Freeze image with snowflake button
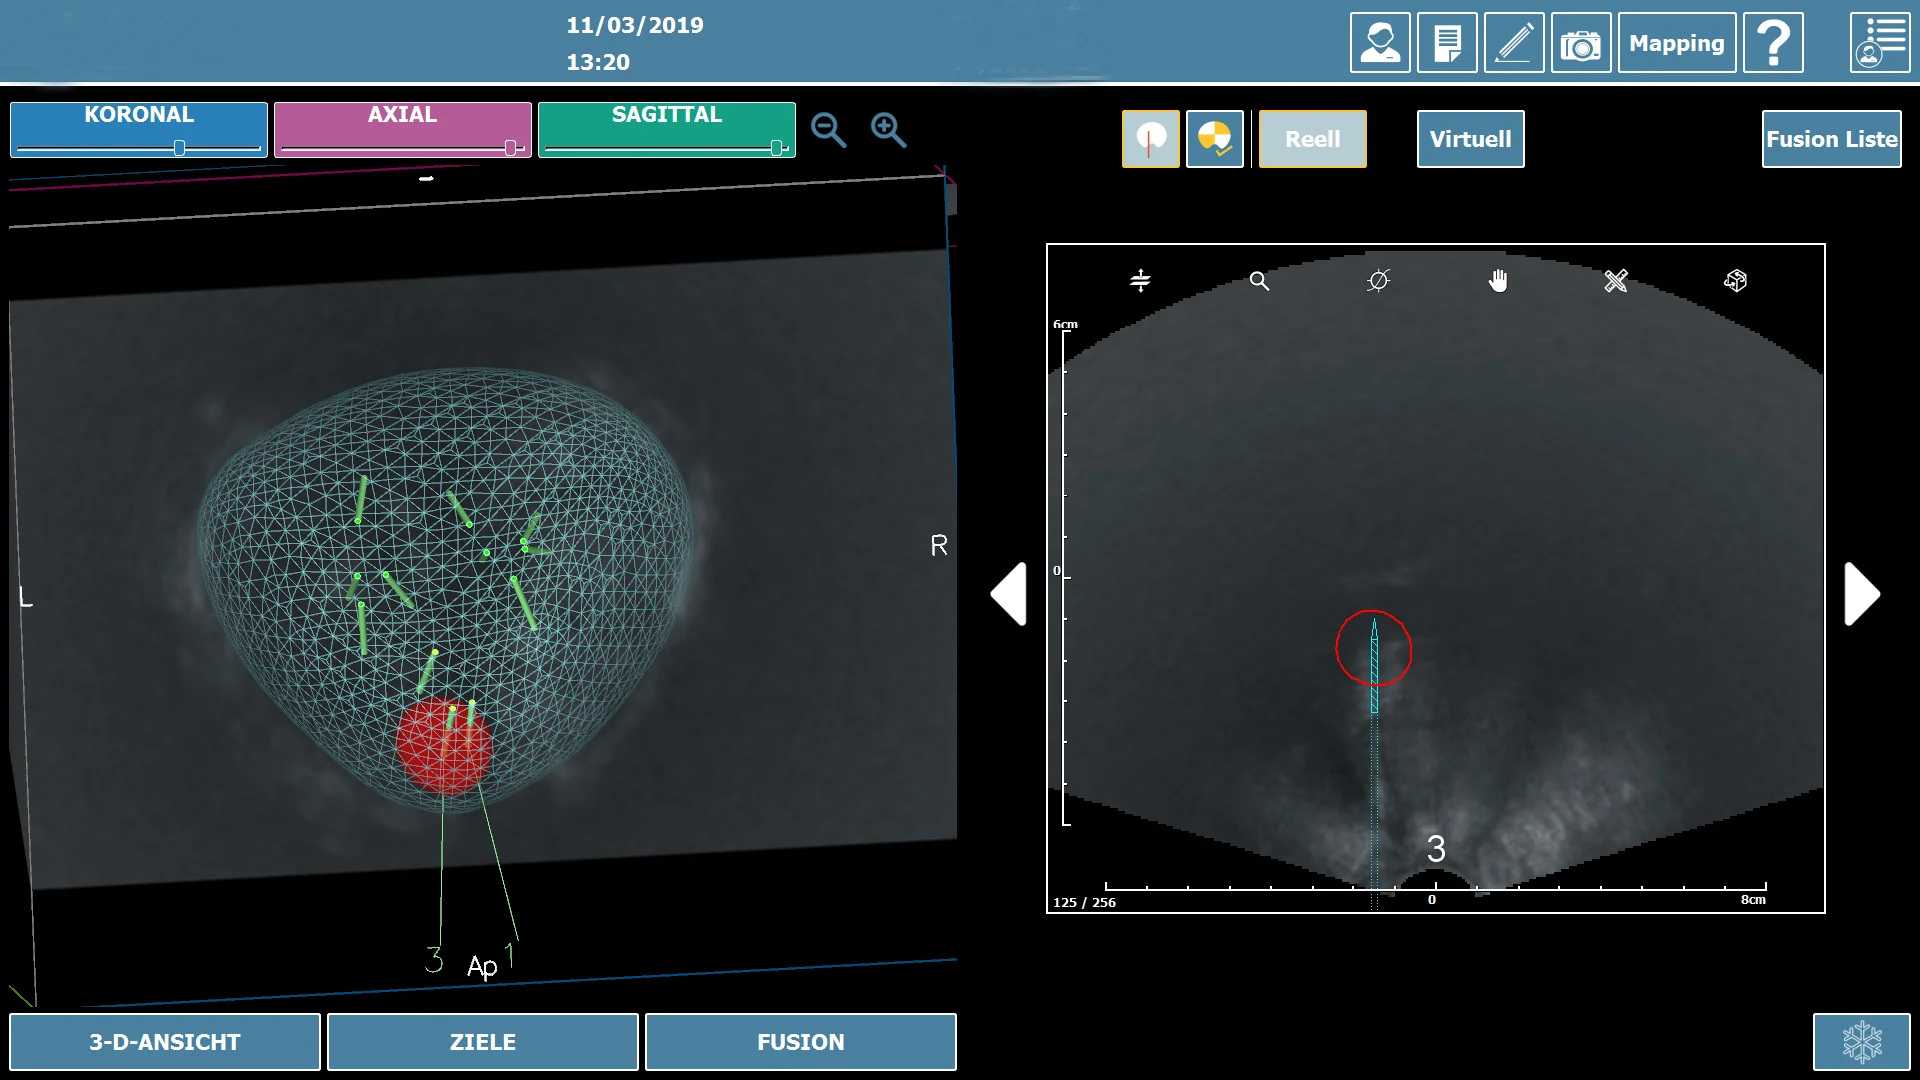This screenshot has width=1920, height=1080. point(1861,1042)
